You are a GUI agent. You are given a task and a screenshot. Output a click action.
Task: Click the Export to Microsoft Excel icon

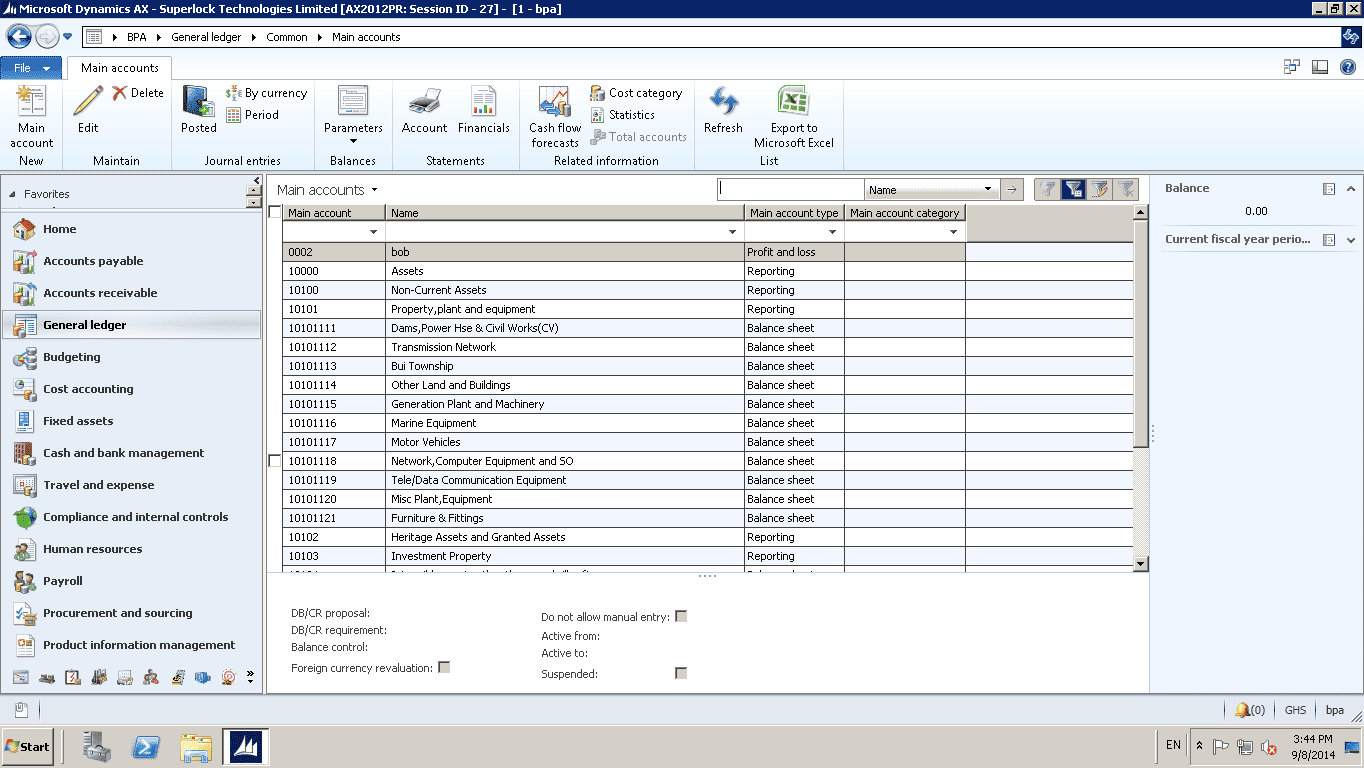click(793, 102)
